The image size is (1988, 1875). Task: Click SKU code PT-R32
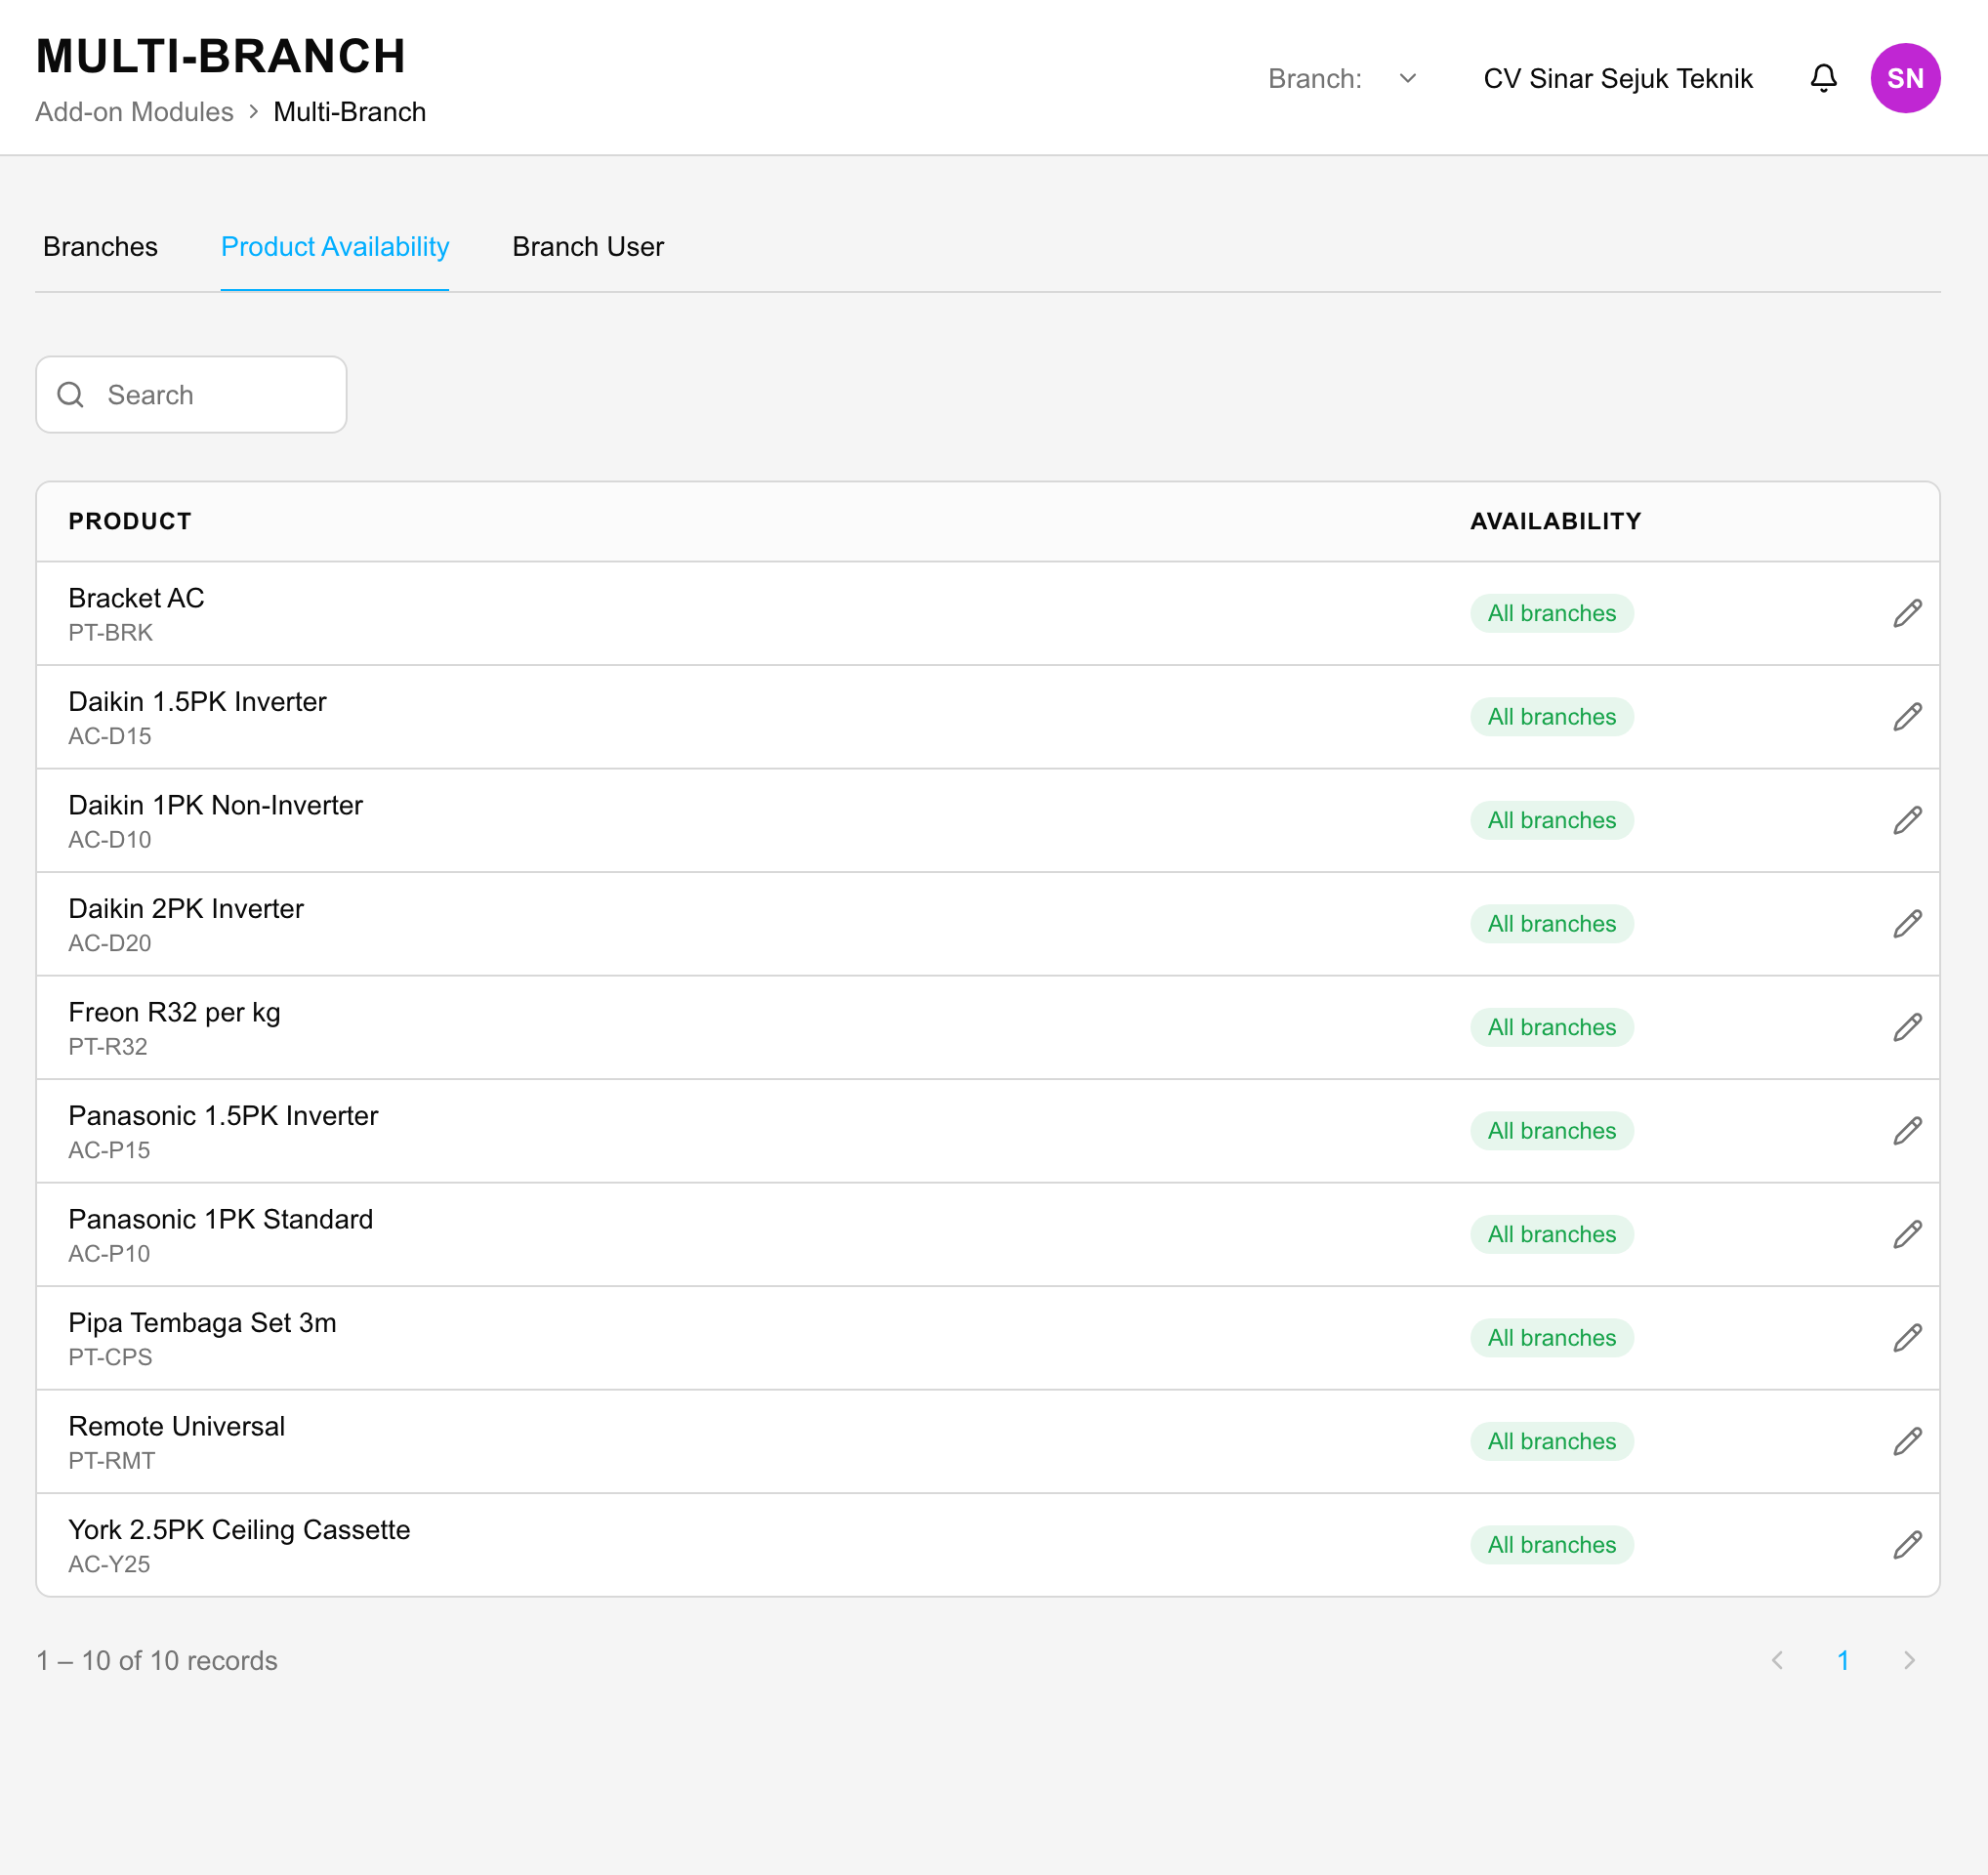pyautogui.click(x=108, y=1047)
